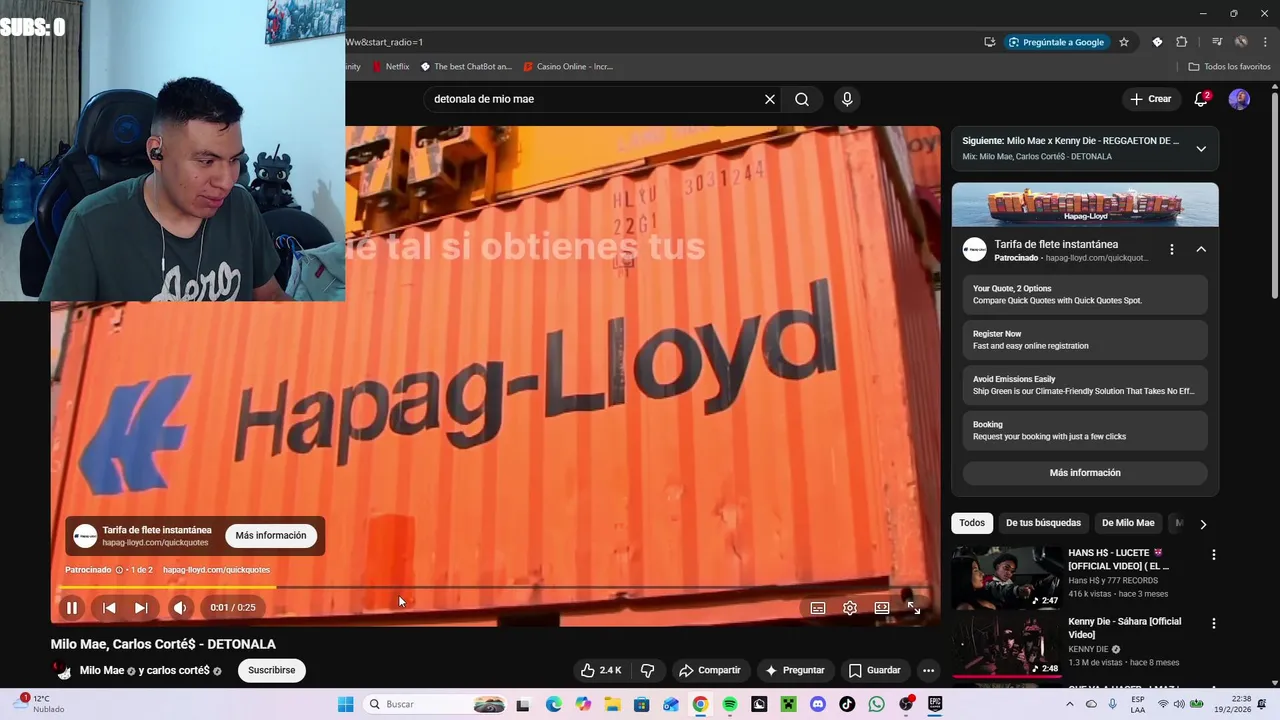Select the 'De tus búsquedas' filter chip
Image resolution: width=1280 pixels, height=720 pixels.
pos(1043,523)
